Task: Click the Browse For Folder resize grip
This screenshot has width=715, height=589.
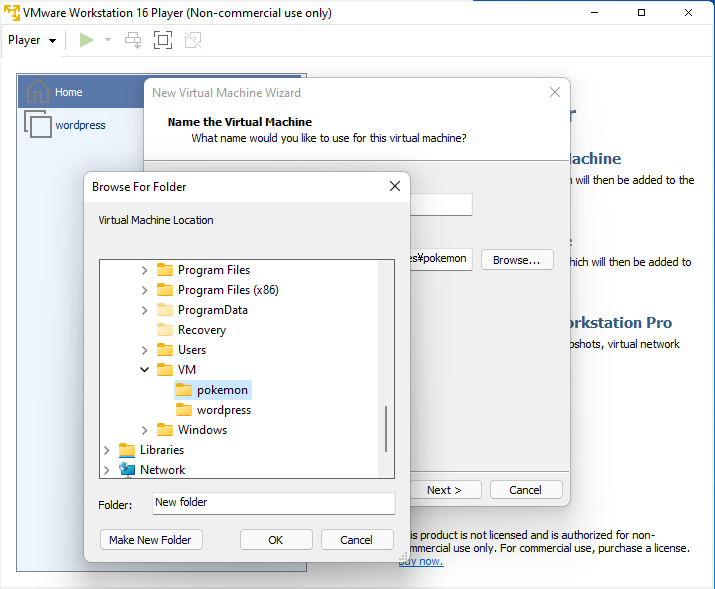Action: point(404,557)
